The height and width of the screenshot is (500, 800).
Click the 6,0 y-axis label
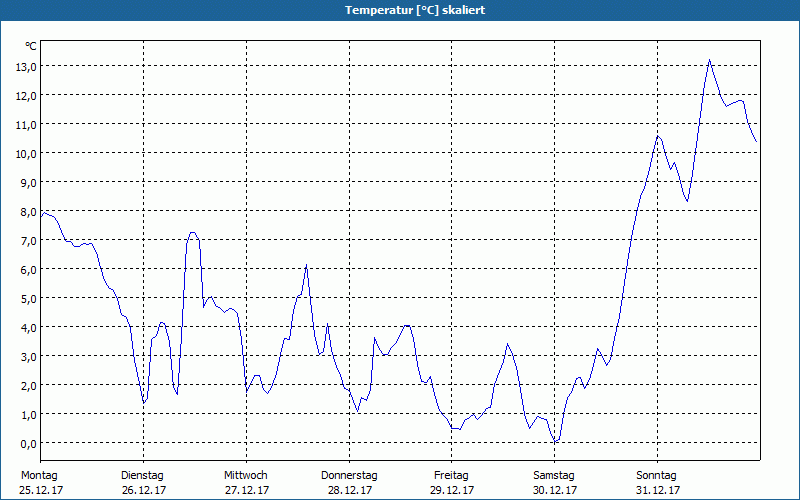point(30,270)
